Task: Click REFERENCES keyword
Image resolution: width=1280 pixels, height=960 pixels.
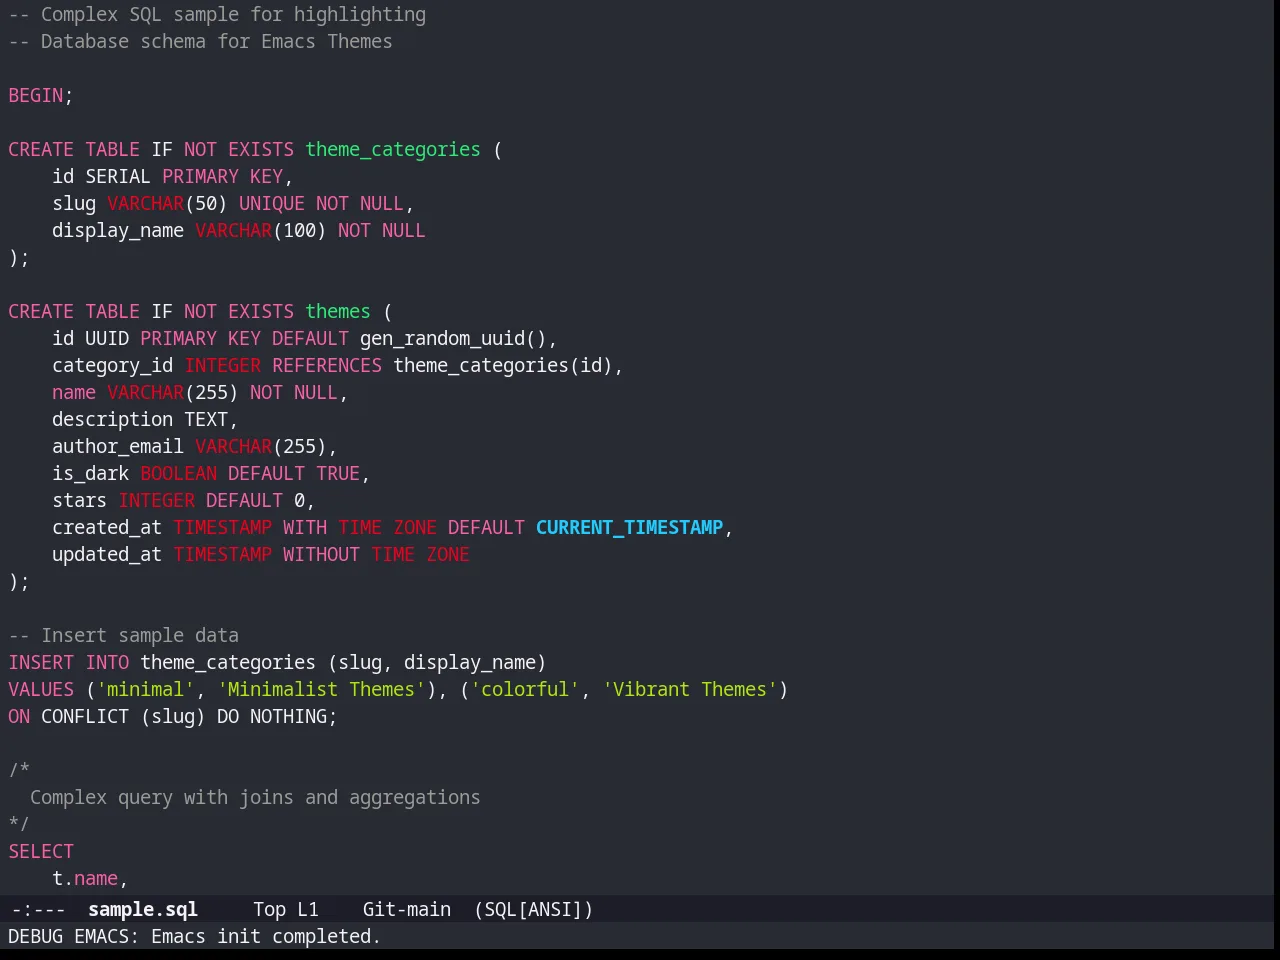Action: [x=327, y=365]
